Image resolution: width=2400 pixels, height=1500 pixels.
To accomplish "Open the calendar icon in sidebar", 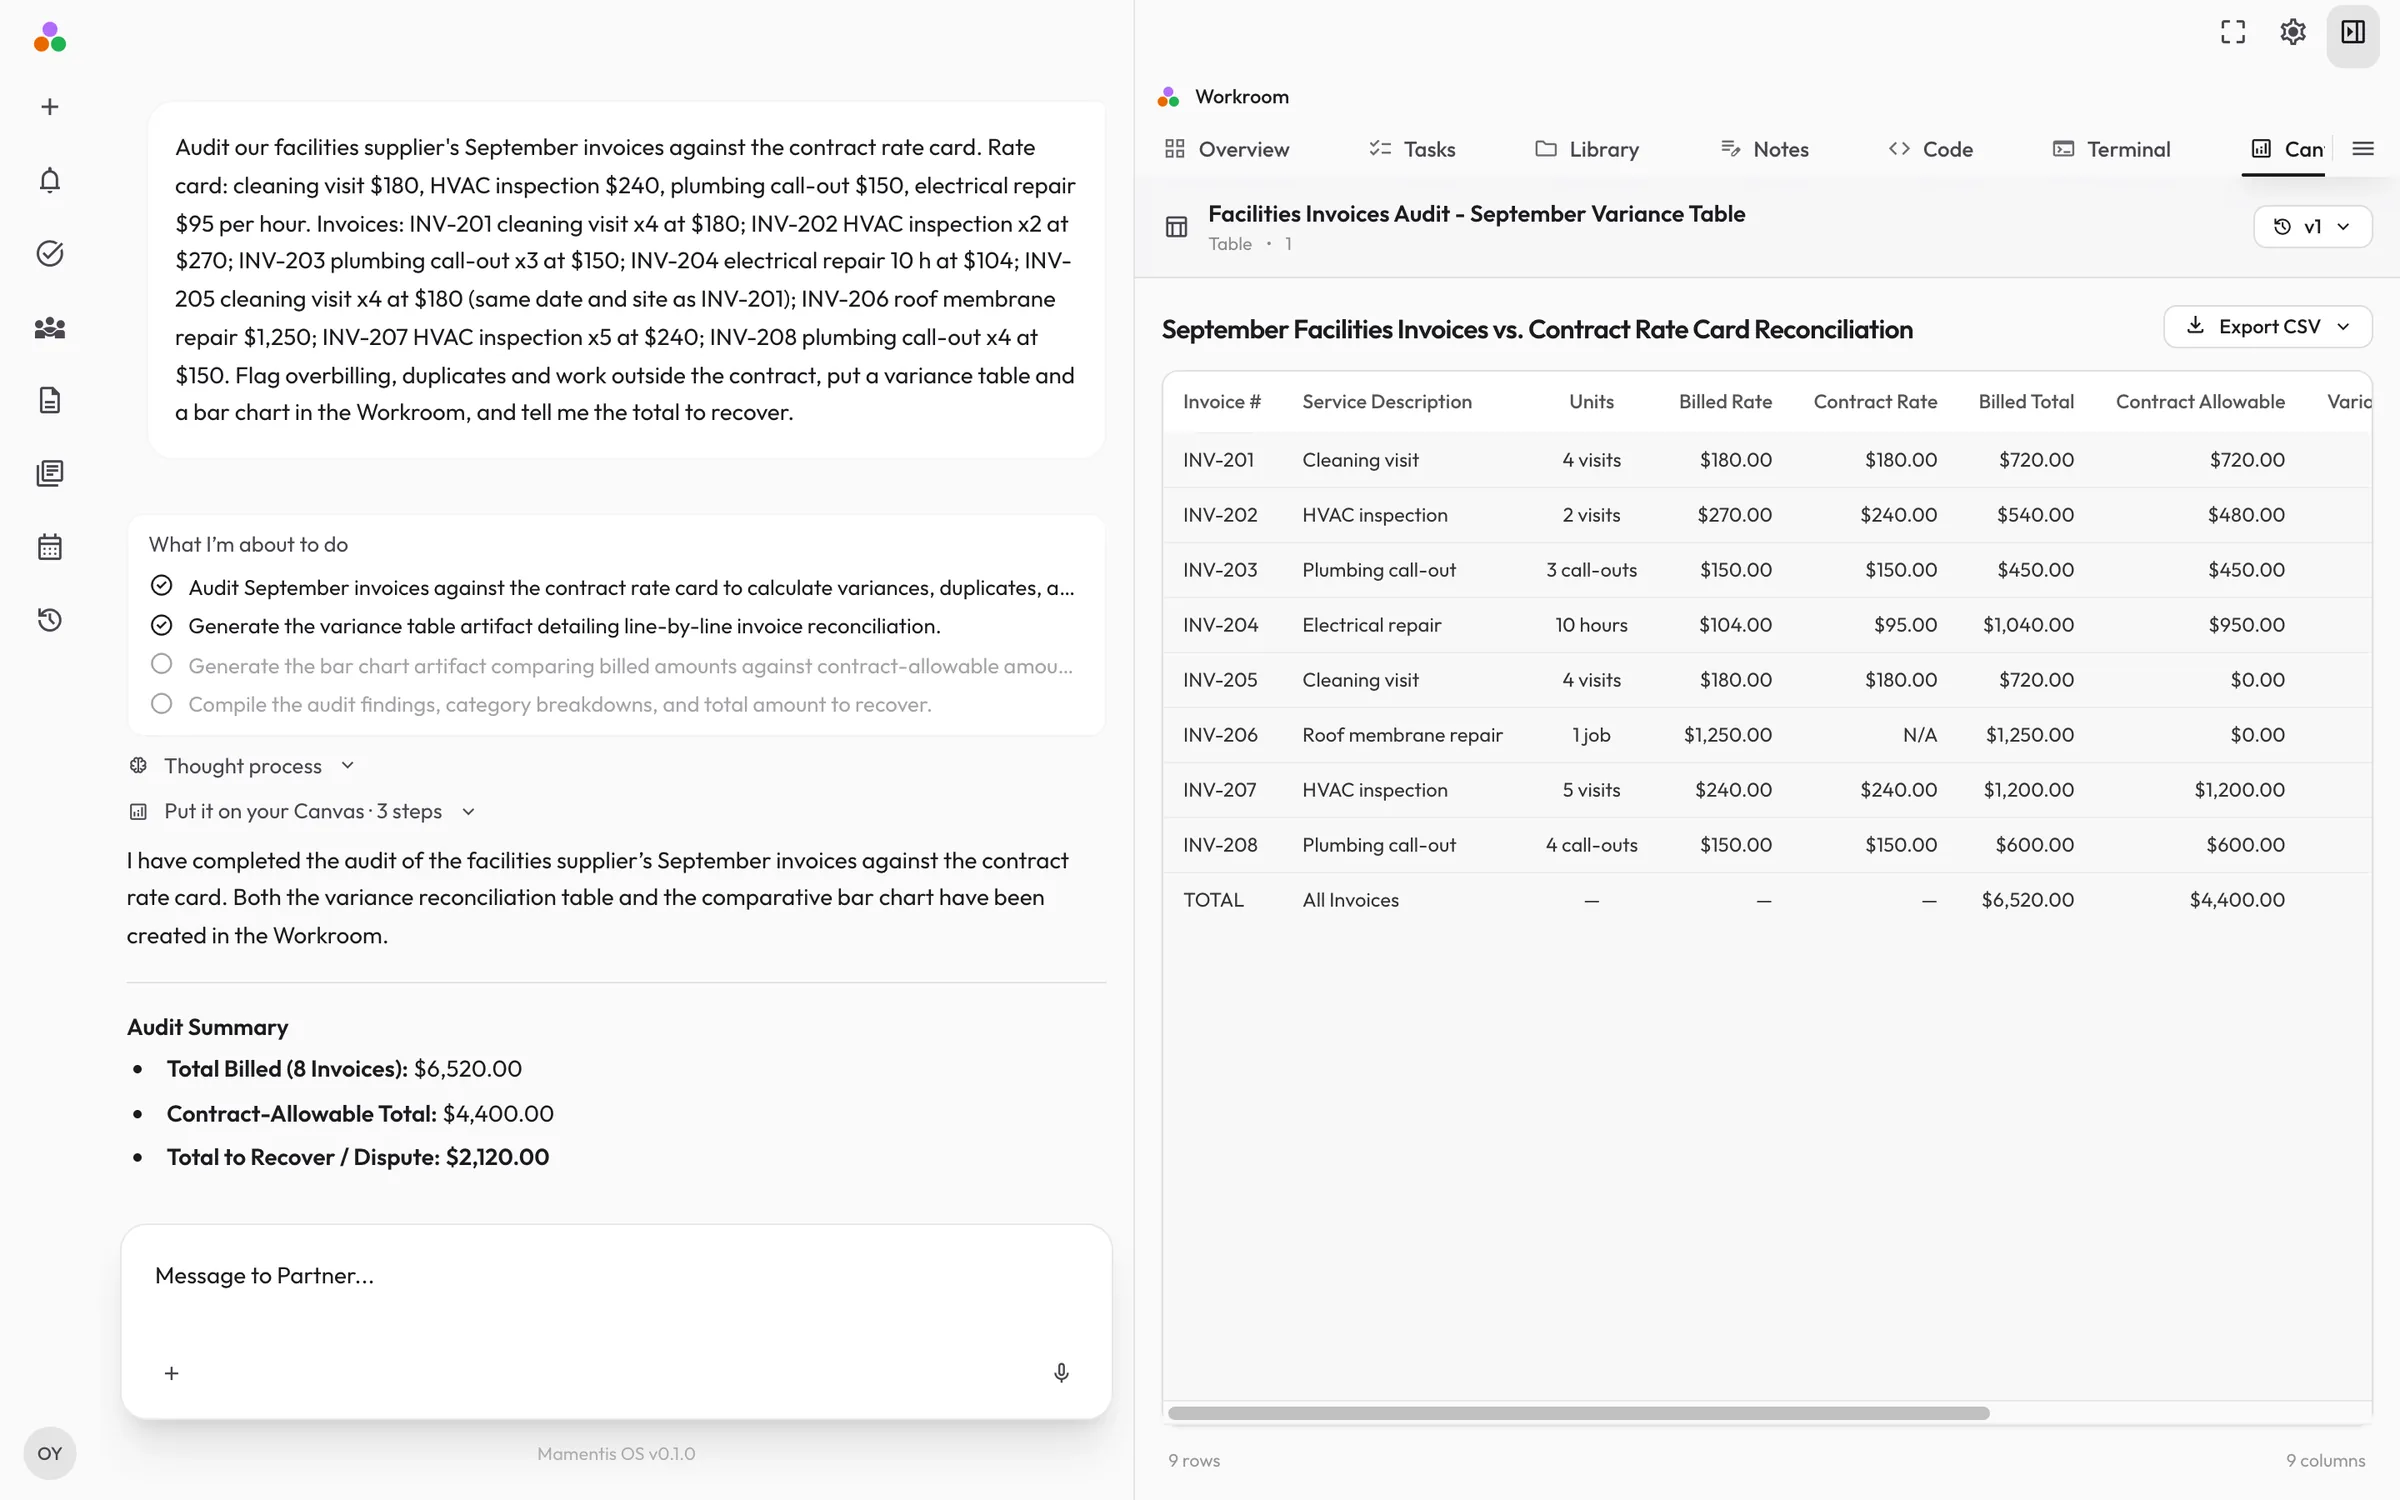I will (x=49, y=547).
